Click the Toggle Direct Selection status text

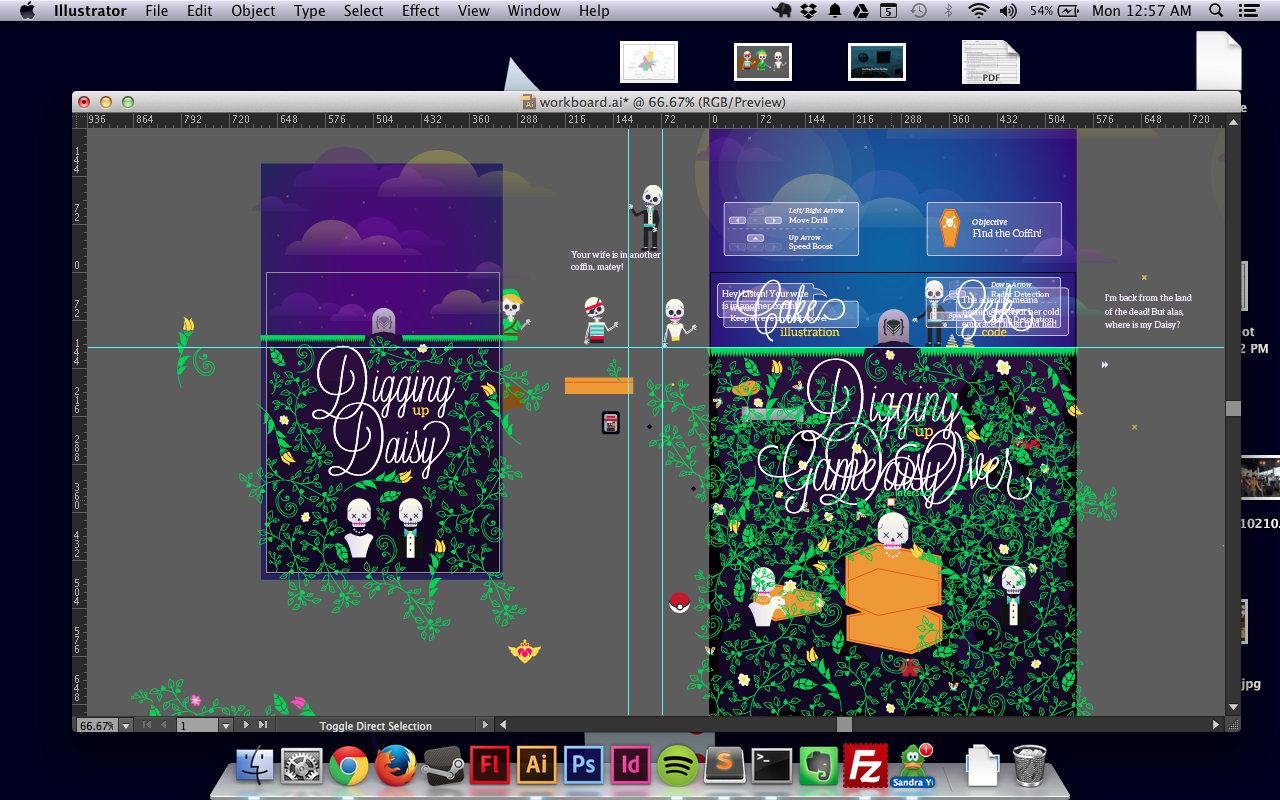point(376,726)
